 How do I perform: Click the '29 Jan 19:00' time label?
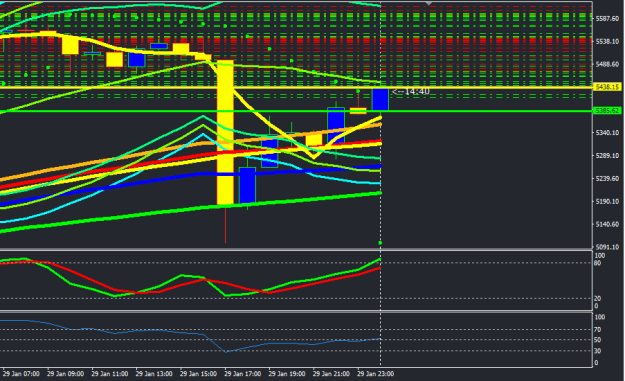click(x=287, y=374)
